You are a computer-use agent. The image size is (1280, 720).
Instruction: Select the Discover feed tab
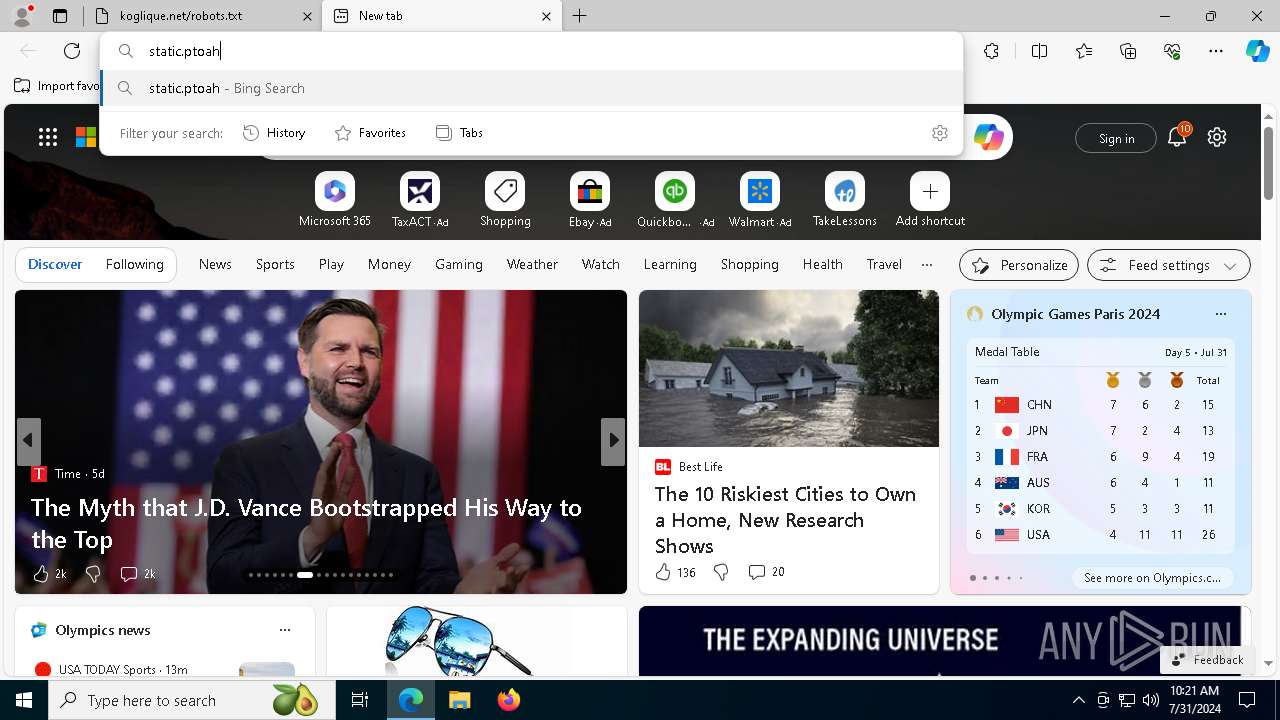55,264
